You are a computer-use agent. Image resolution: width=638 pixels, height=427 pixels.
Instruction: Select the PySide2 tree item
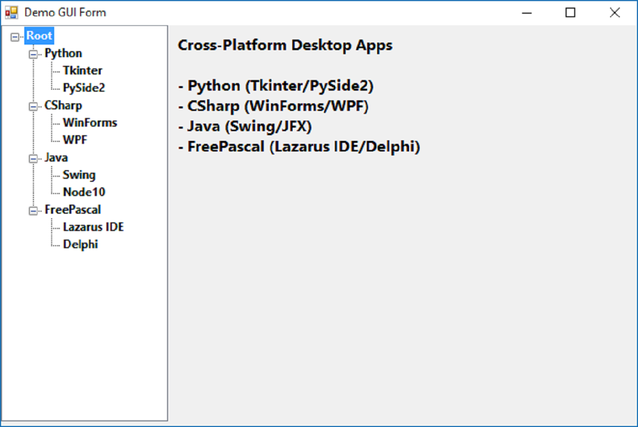tap(84, 88)
